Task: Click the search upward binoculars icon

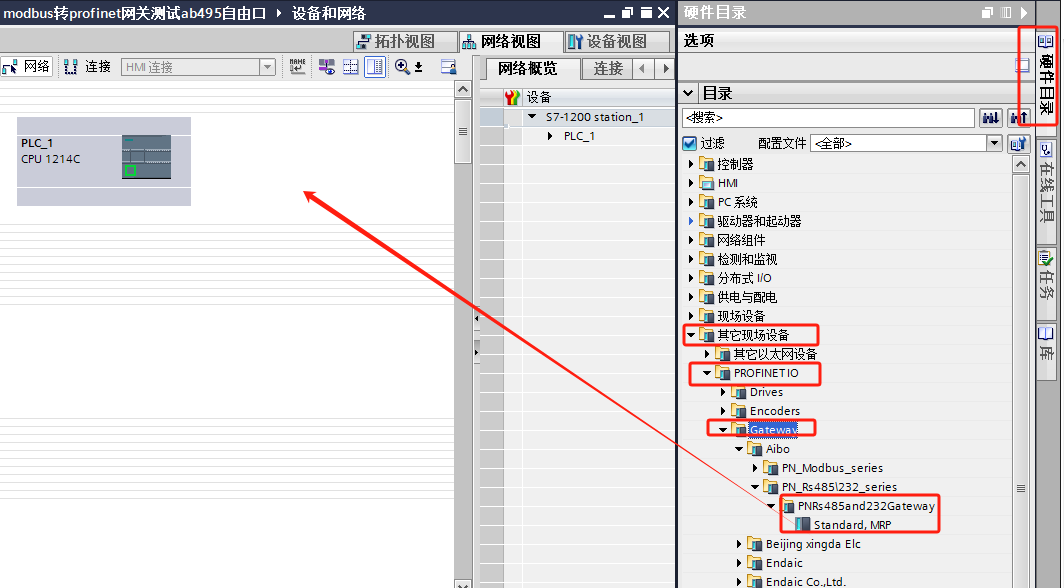Action: pos(1018,118)
